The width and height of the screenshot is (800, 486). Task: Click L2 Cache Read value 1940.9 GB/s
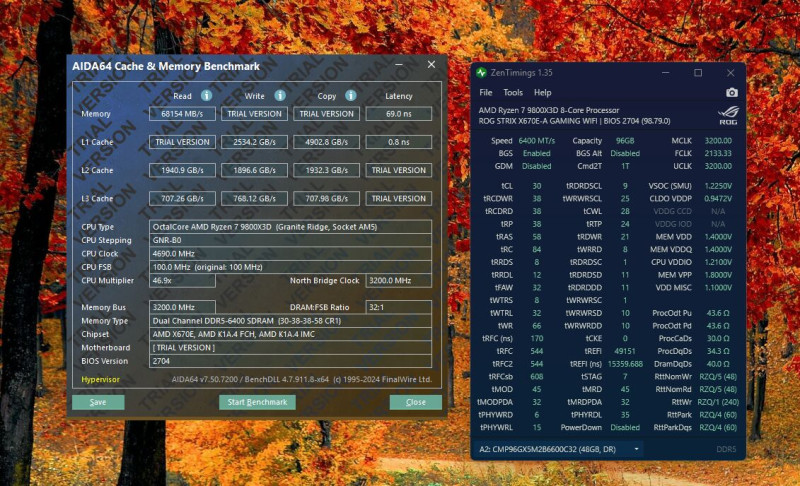[182, 170]
